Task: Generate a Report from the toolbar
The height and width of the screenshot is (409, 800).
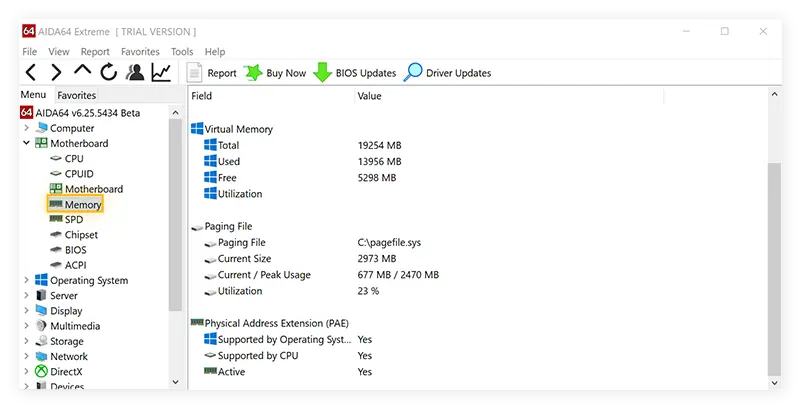Action: coord(211,73)
